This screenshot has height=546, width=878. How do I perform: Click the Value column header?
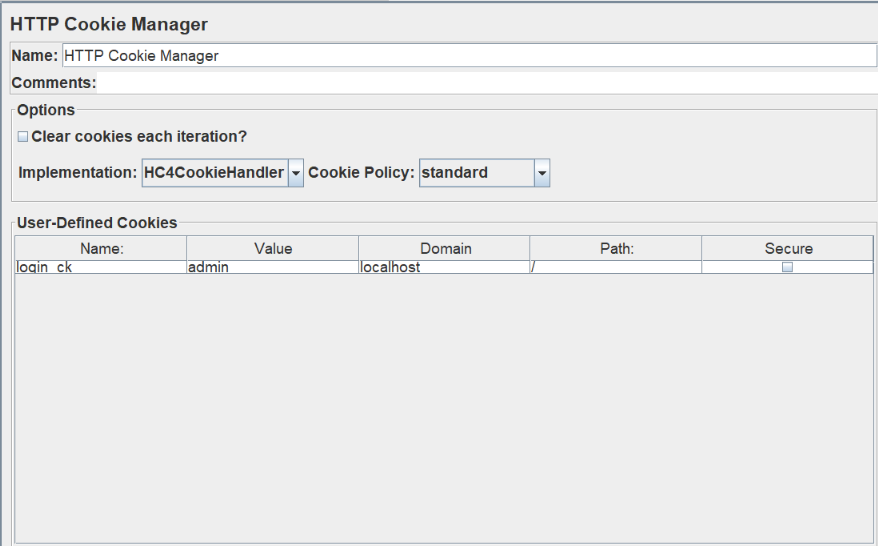tap(272, 248)
